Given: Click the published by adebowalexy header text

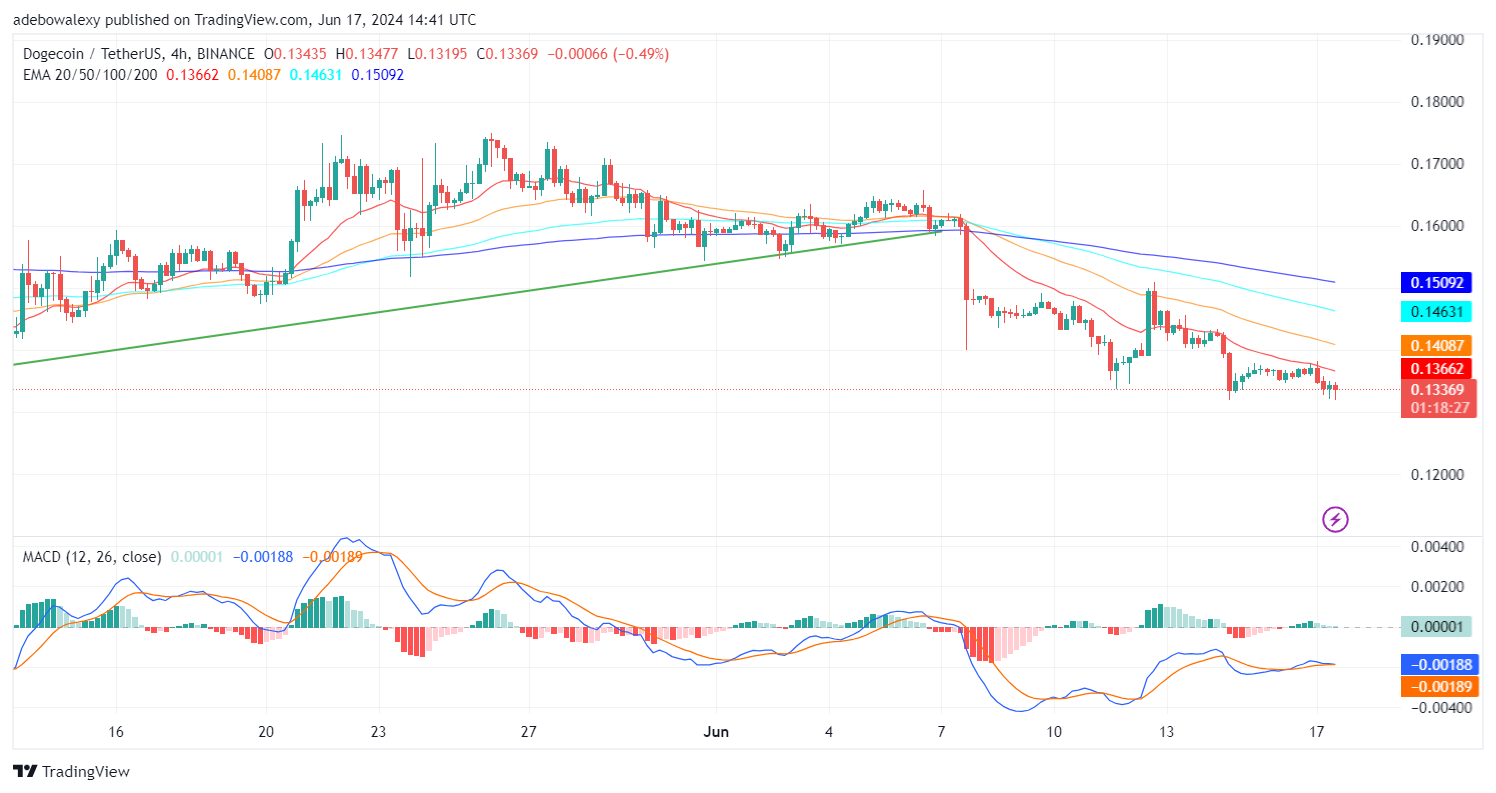Looking at the screenshot, I should (x=244, y=19).
